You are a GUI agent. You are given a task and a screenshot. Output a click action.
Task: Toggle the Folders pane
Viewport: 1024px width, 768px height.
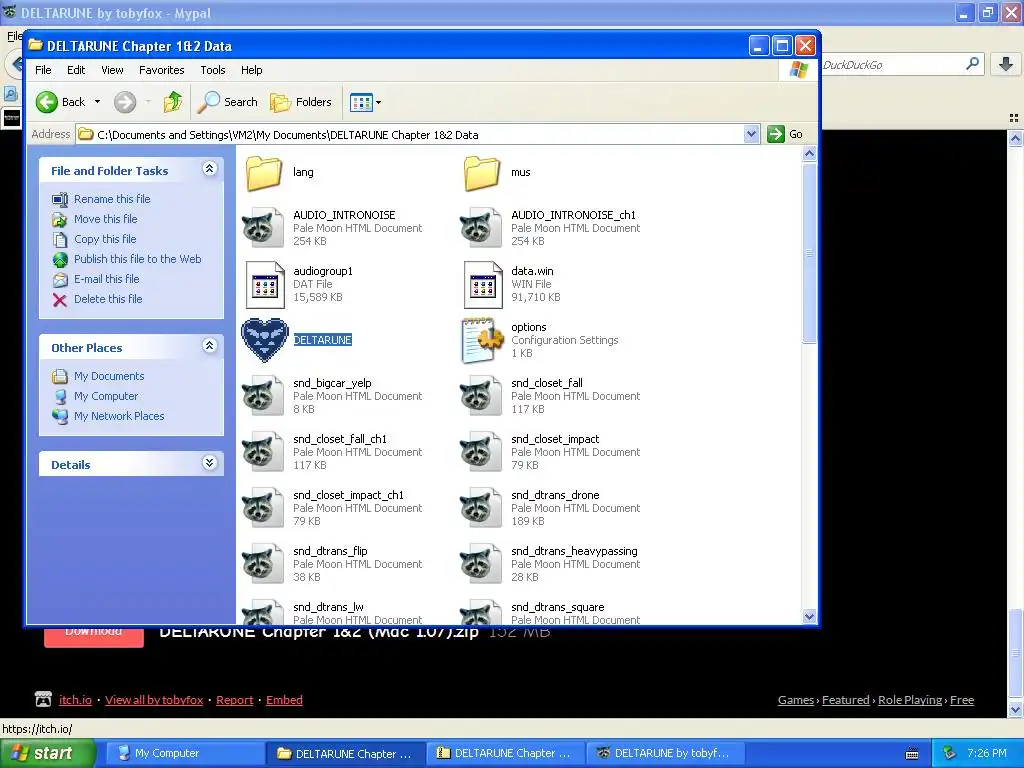pyautogui.click(x=301, y=102)
